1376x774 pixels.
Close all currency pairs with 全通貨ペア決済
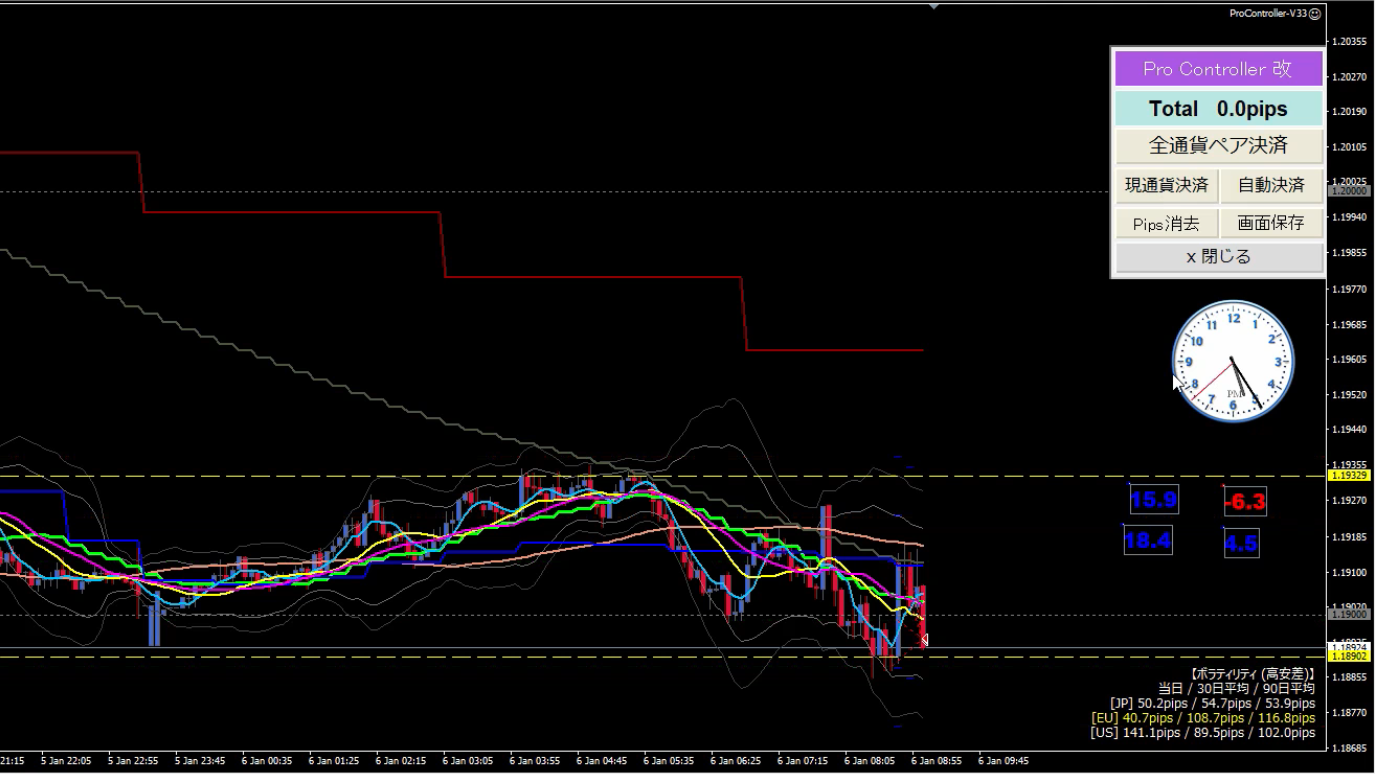(x=1218, y=146)
